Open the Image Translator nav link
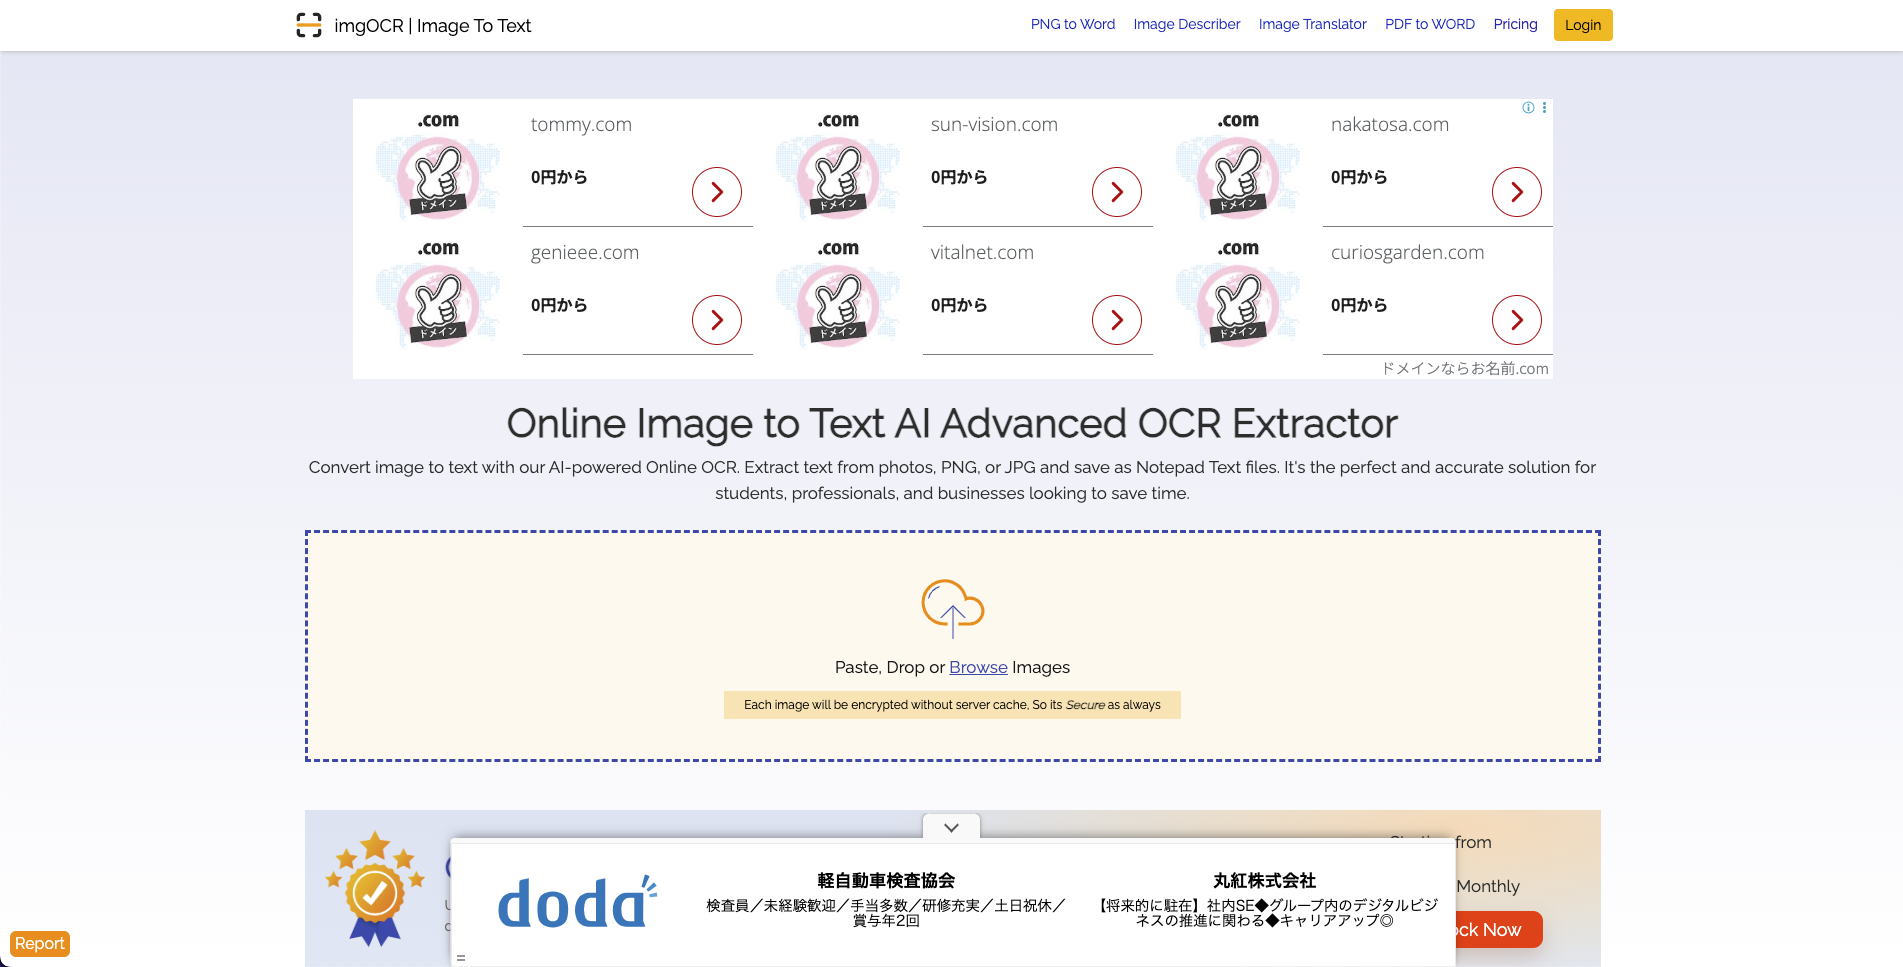Image resolution: width=1903 pixels, height=967 pixels. [1312, 24]
